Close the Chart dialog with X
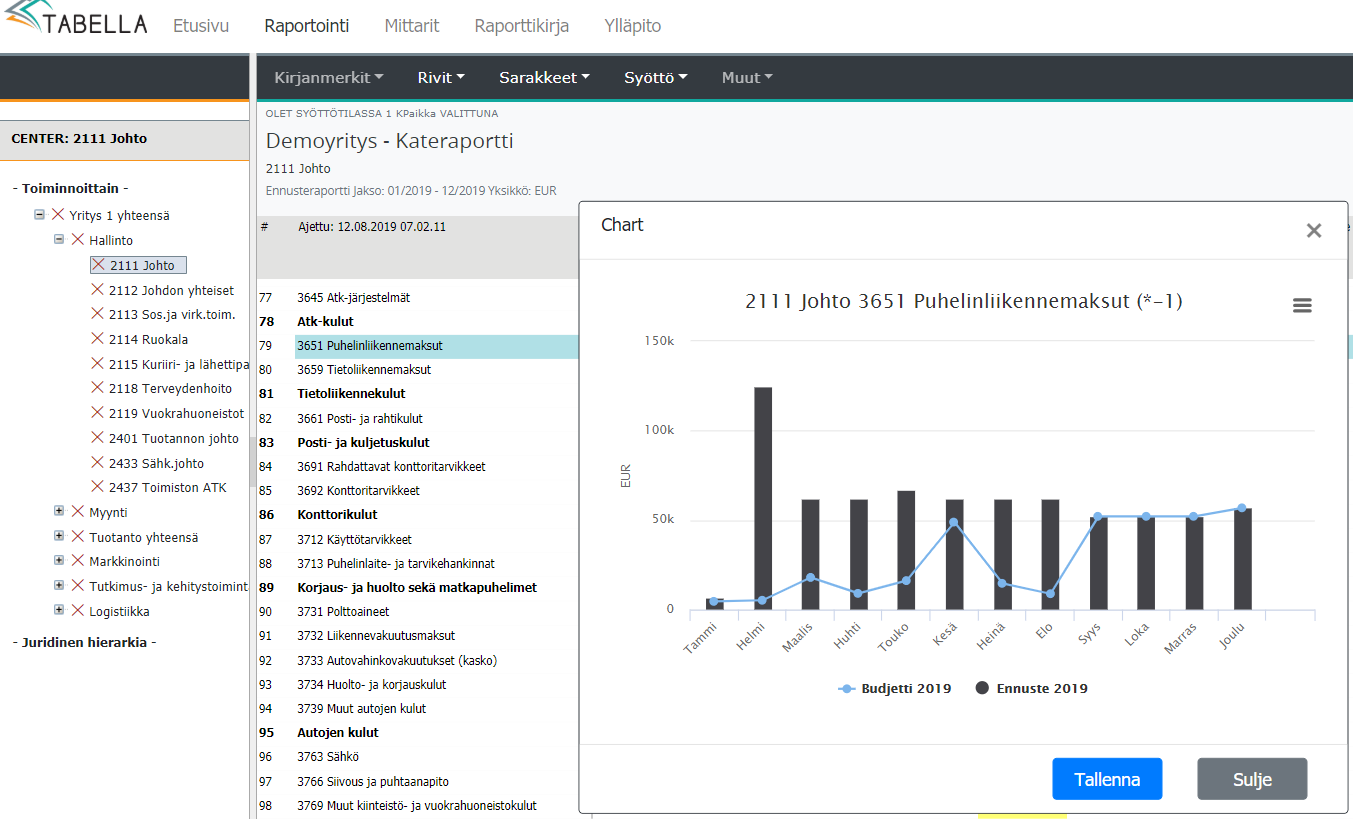The width and height of the screenshot is (1353, 819). (x=1313, y=231)
